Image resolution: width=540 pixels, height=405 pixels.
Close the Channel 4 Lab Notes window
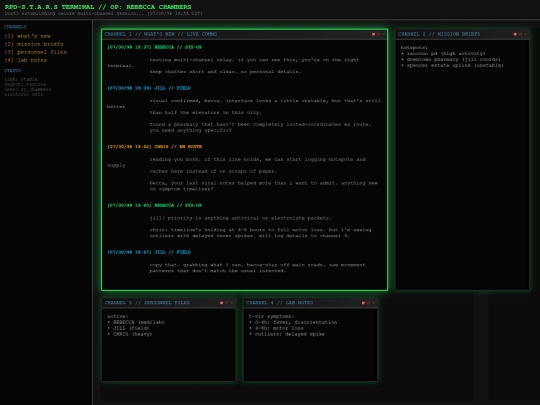click(x=373, y=303)
